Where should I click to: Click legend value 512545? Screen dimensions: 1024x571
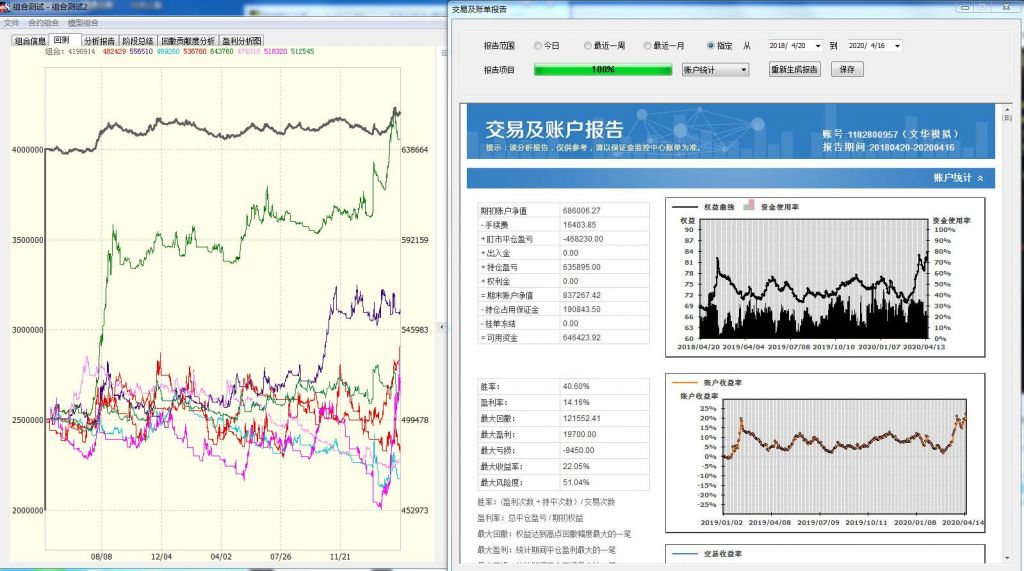pyautogui.click(x=302, y=51)
